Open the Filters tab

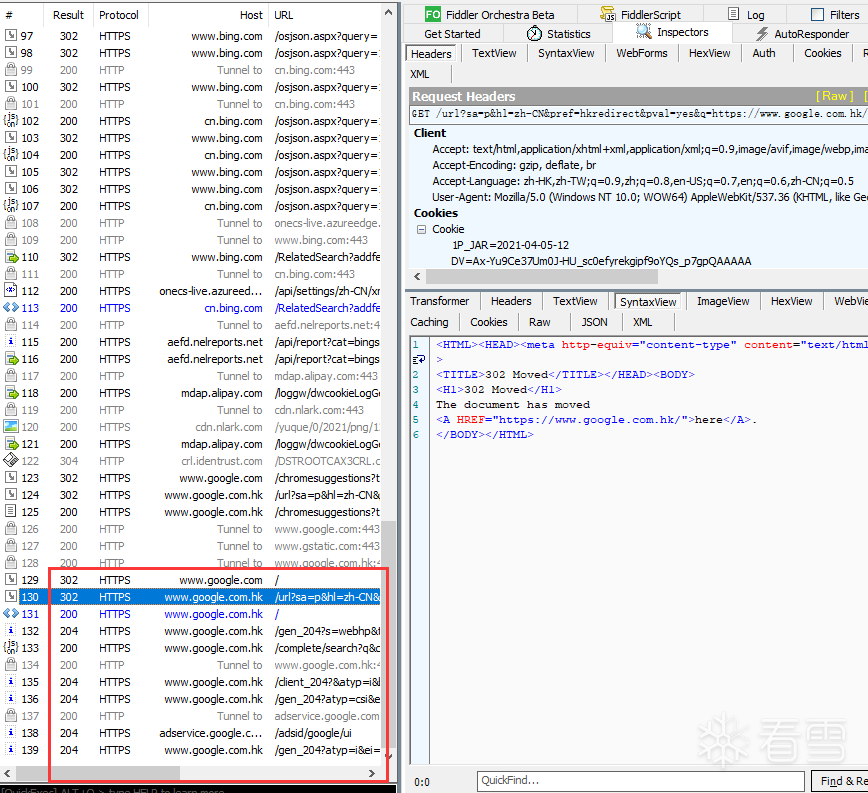(835, 15)
